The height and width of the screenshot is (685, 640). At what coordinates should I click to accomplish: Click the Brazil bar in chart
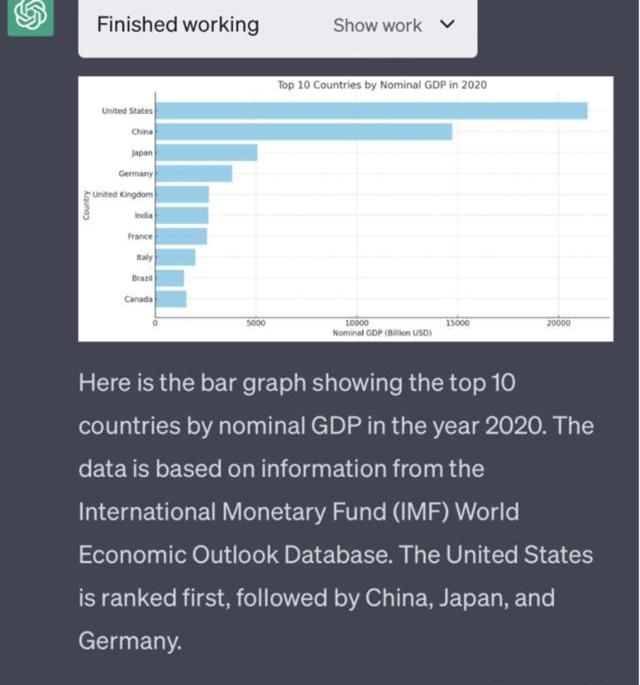point(170,278)
